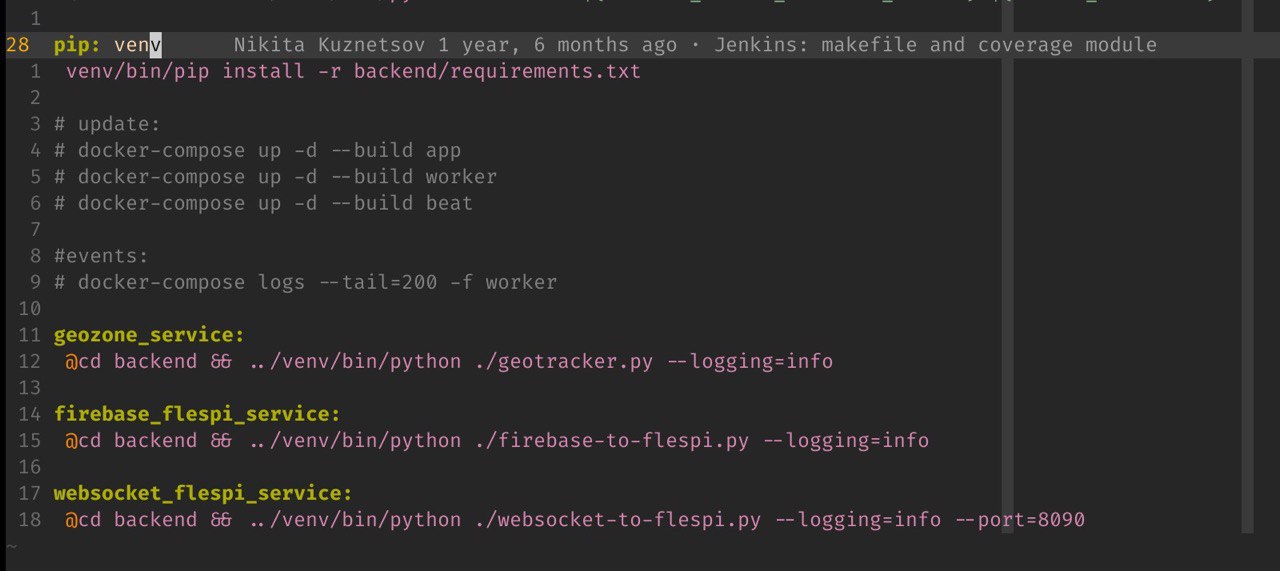Click relative line number 12 in gutter
1280x571 pixels.
(29, 361)
